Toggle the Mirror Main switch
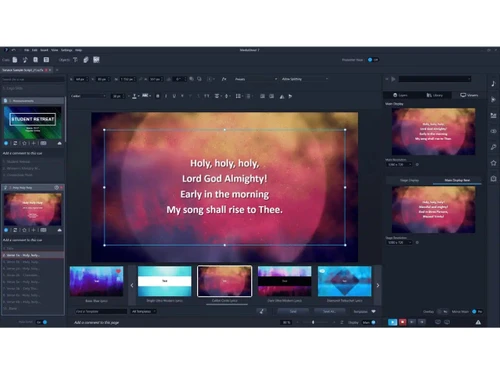 477,312
